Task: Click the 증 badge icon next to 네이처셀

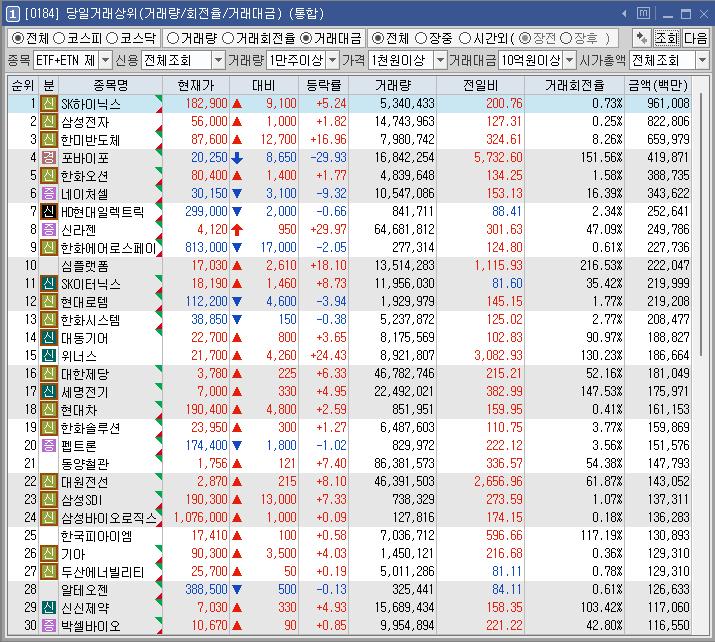Action: coord(48,193)
